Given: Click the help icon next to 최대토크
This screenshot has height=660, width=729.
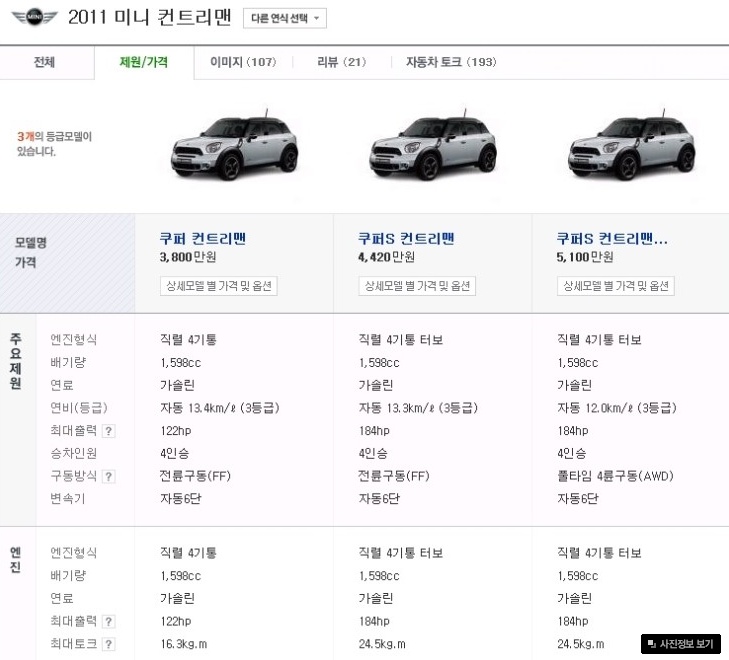Looking at the screenshot, I should (x=108, y=644).
